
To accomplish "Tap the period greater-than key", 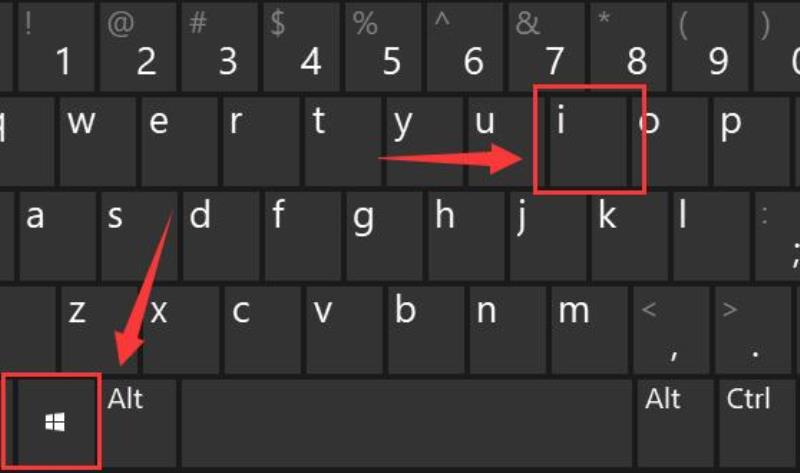I will pyautogui.click(x=753, y=330).
